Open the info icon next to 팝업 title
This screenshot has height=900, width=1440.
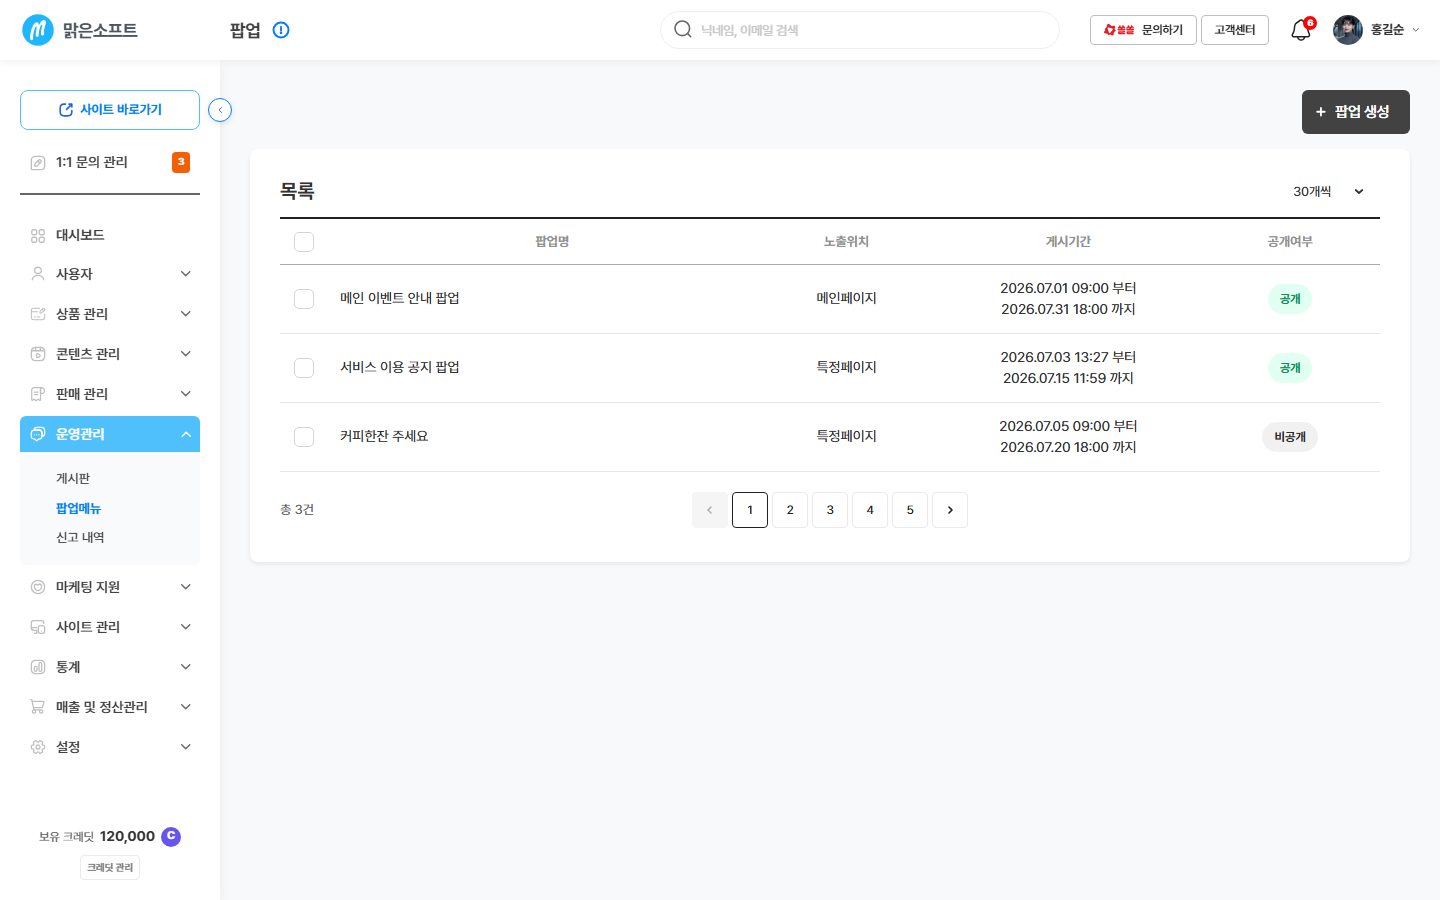[x=281, y=30]
